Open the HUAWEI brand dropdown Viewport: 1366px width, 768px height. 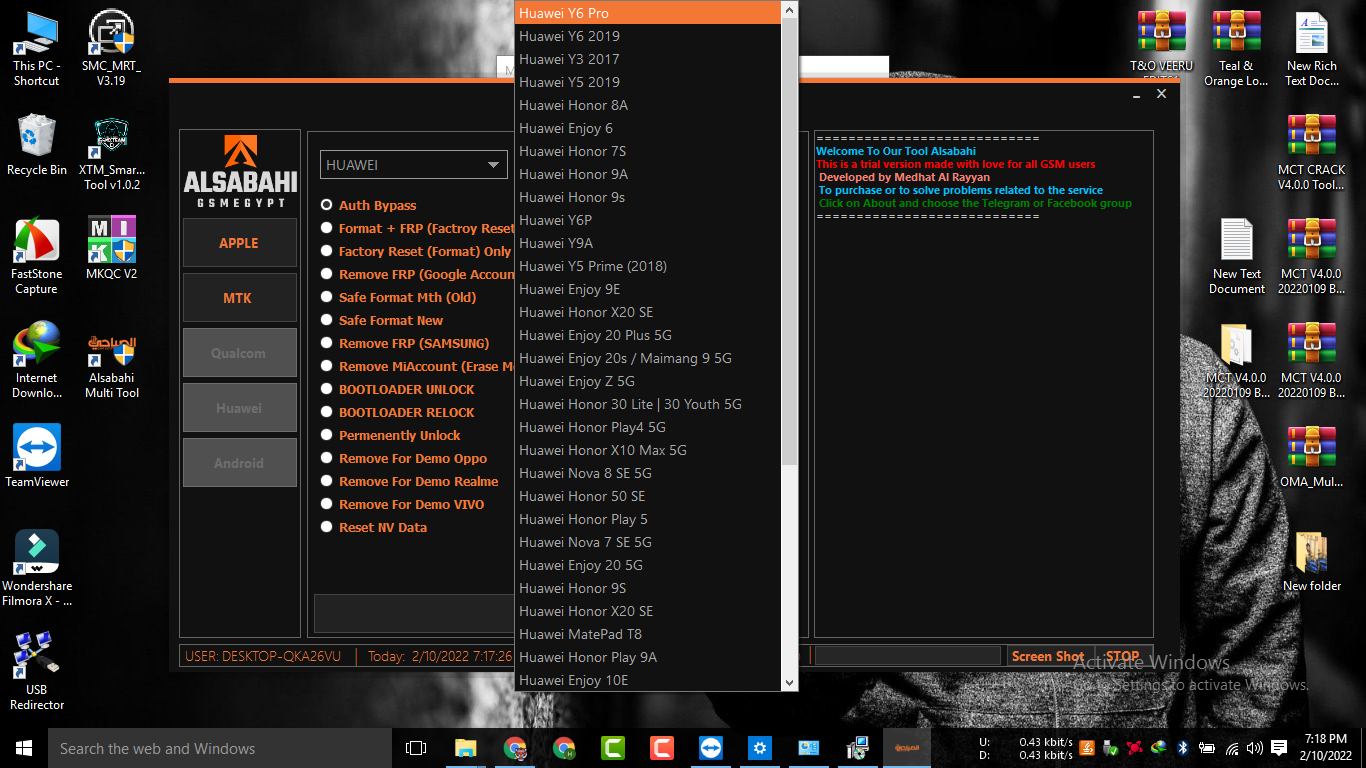tap(414, 165)
